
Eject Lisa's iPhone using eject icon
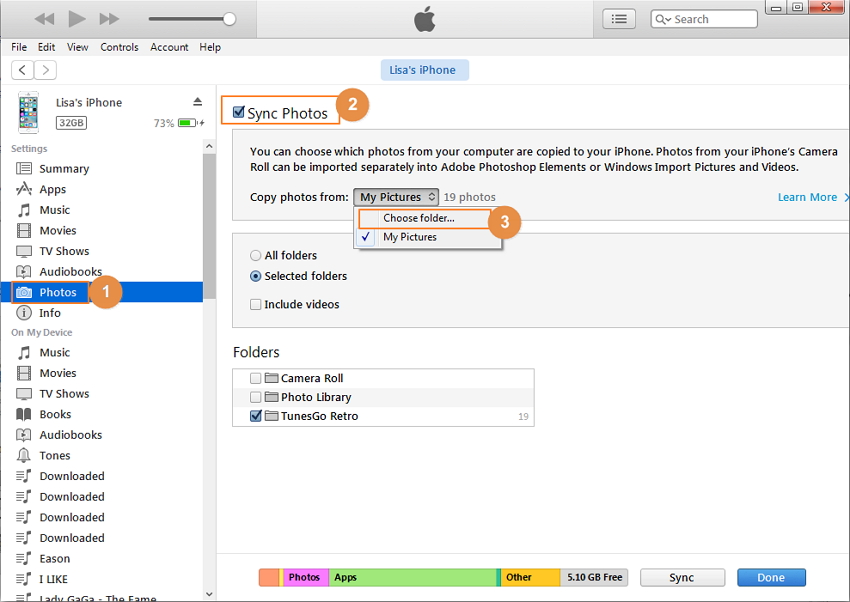(x=197, y=103)
